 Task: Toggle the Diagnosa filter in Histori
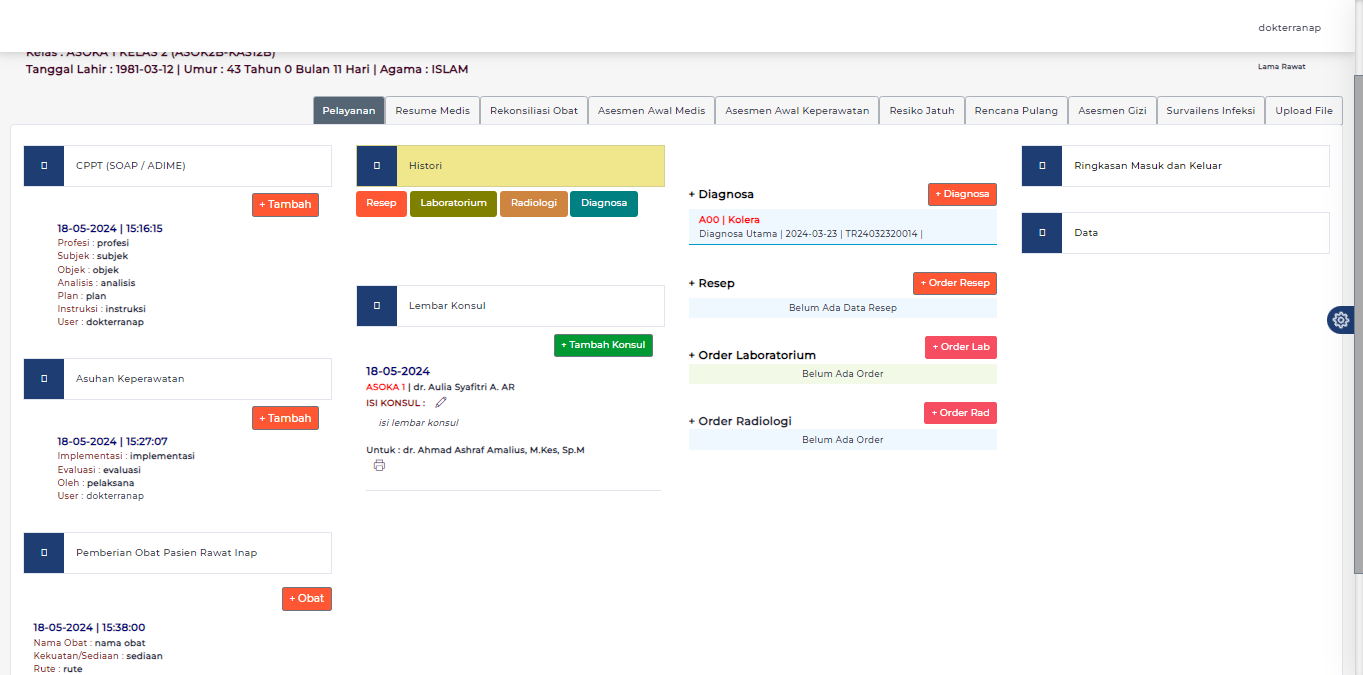pyautogui.click(x=603, y=203)
